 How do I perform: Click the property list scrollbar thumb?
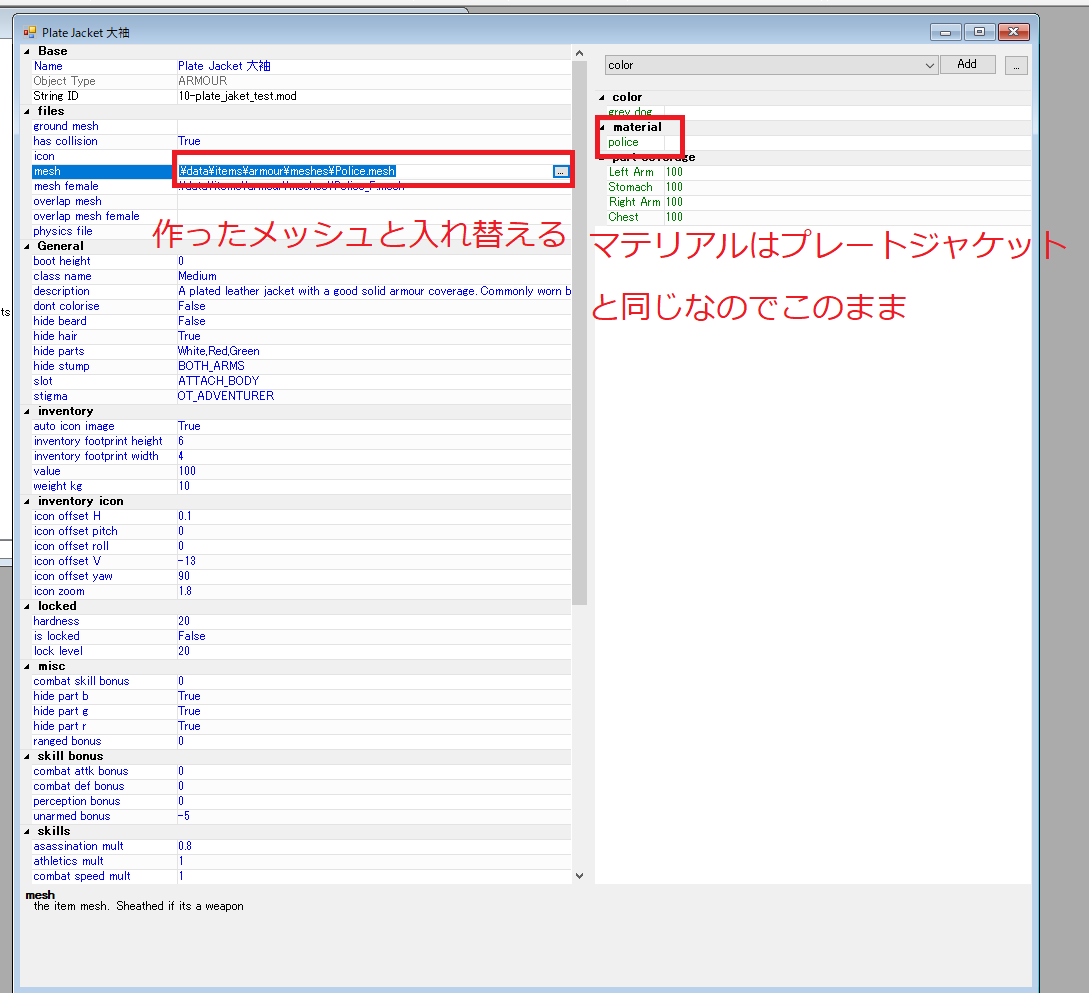[x=579, y=333]
